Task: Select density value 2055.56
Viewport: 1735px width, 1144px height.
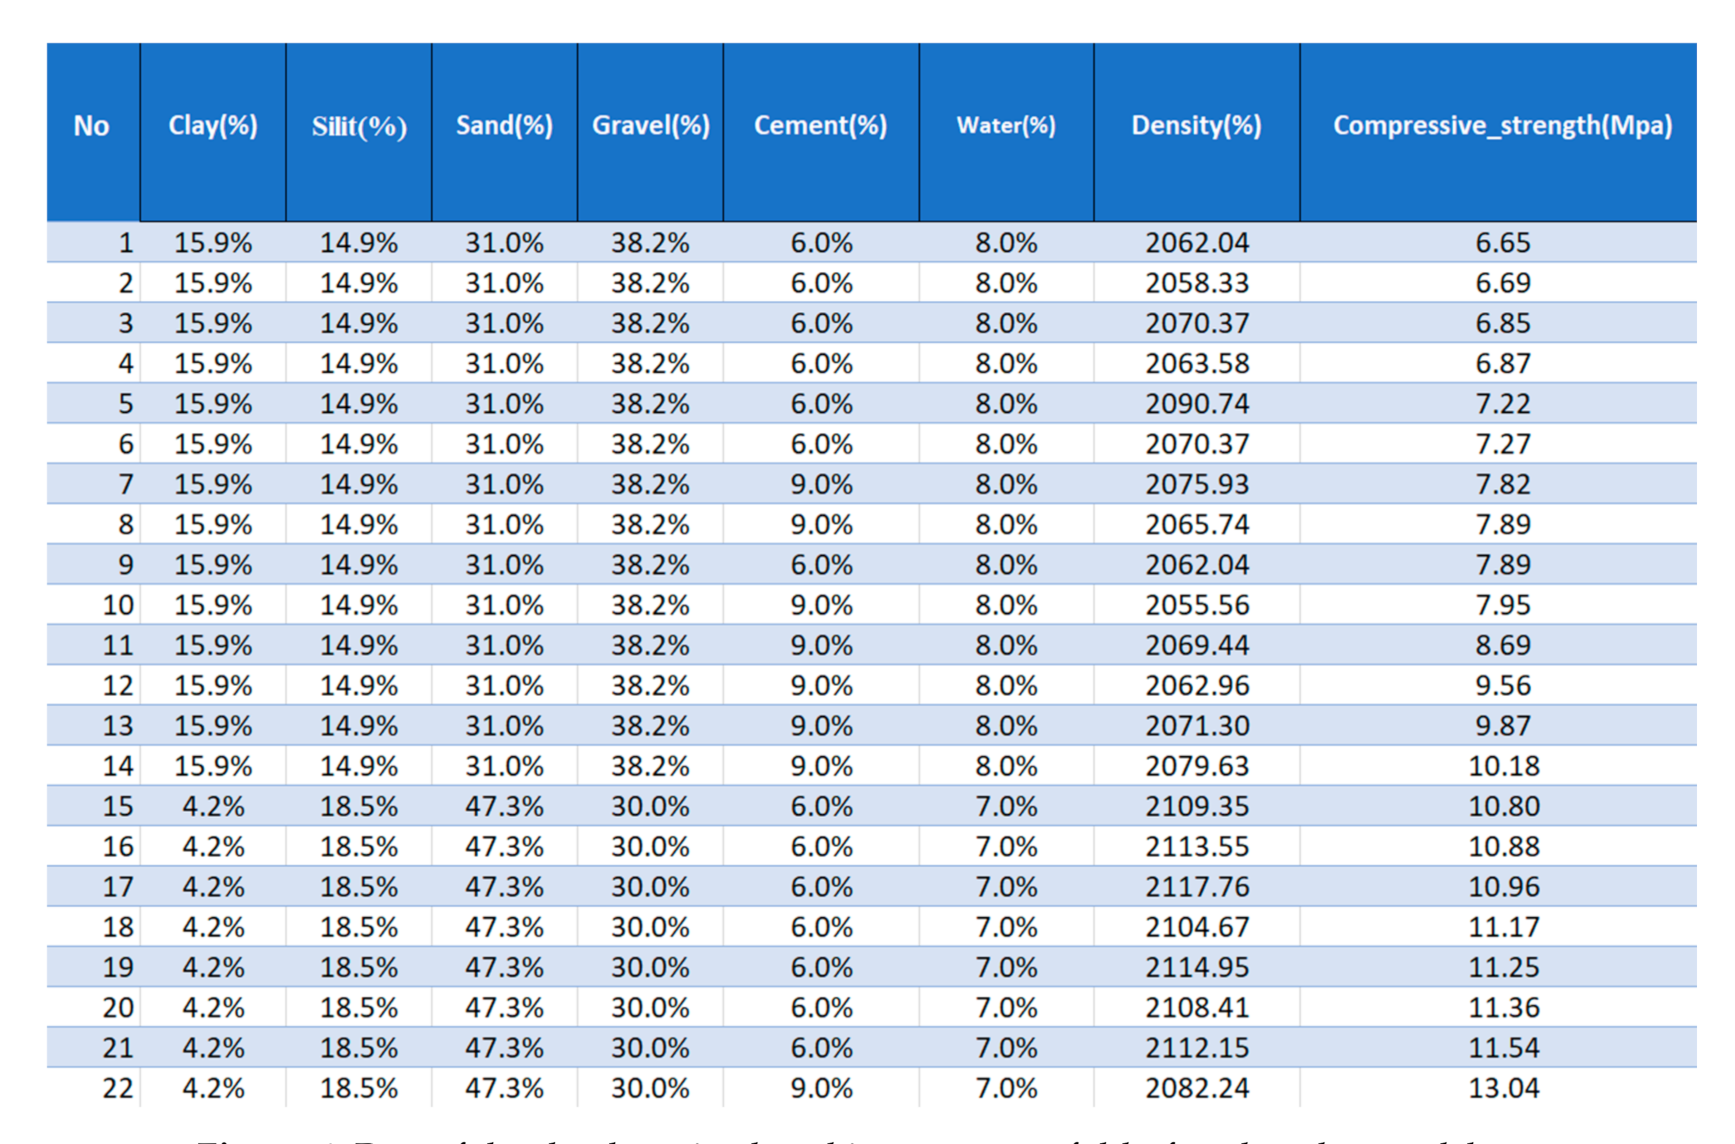Action: [x=1197, y=605]
